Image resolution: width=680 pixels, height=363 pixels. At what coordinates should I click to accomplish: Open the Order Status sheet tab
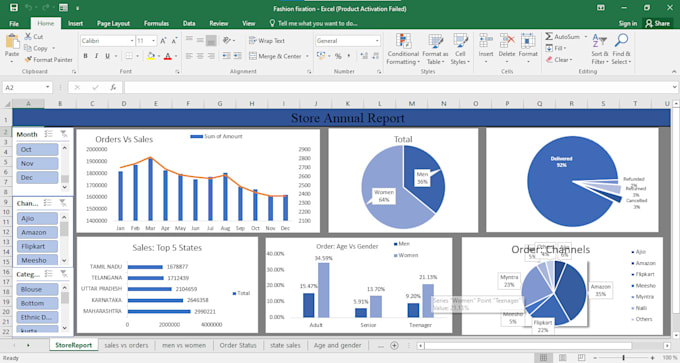238,345
